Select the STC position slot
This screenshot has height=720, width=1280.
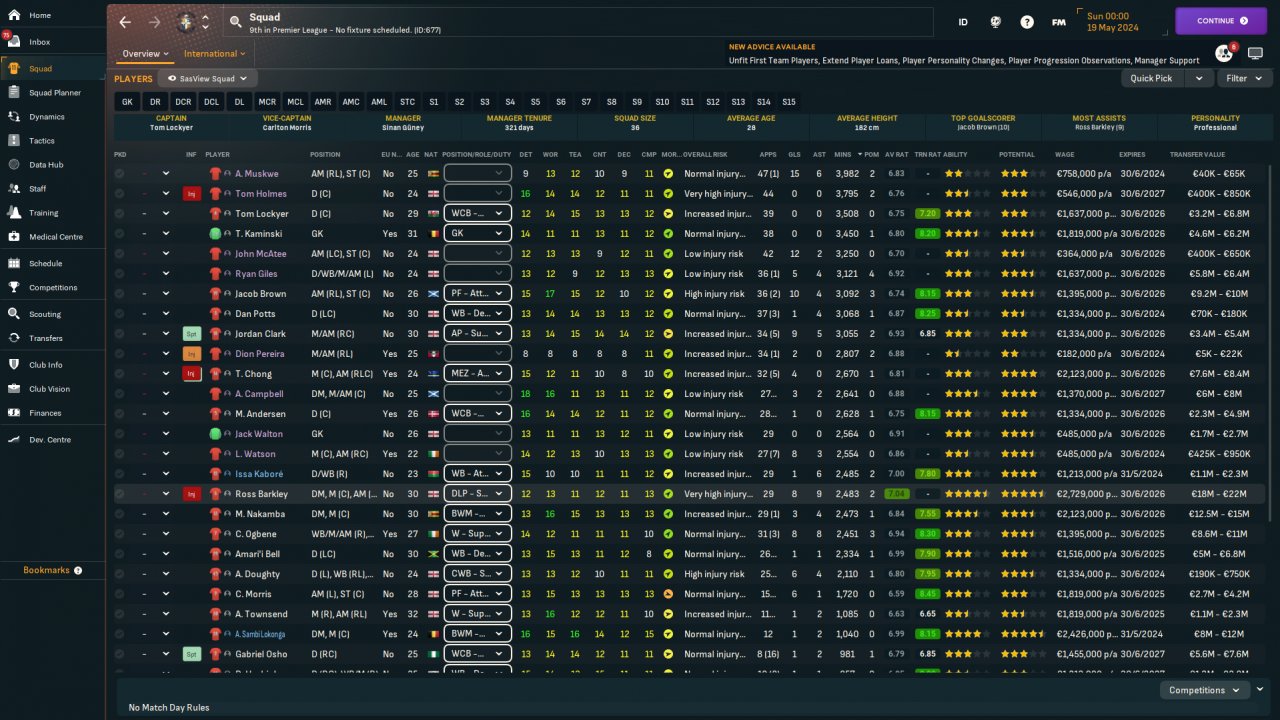pyautogui.click(x=407, y=102)
